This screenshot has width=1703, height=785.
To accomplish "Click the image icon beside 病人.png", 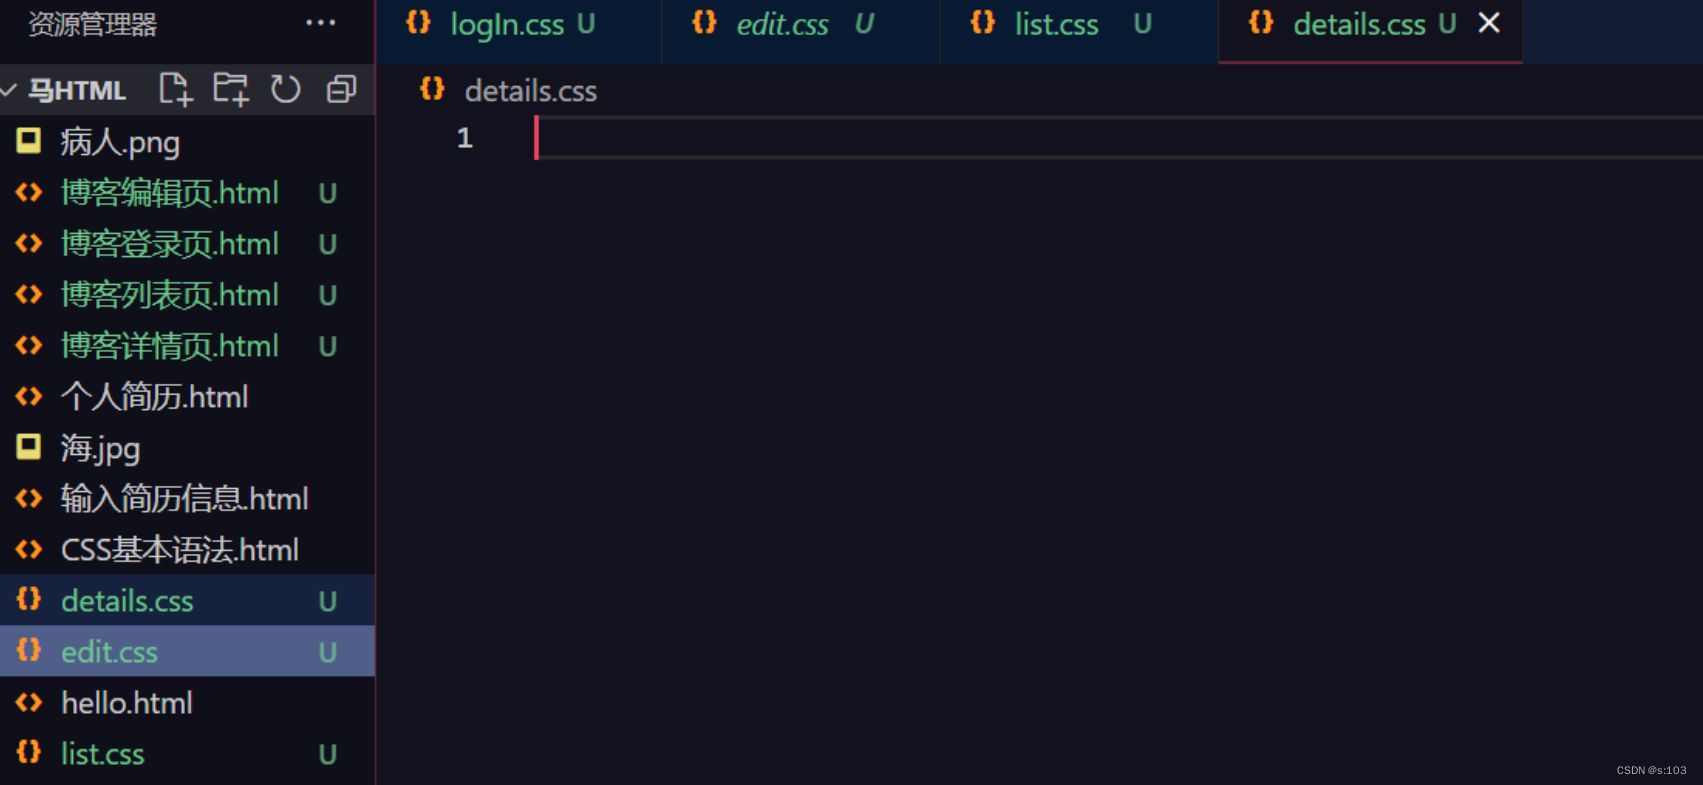I will click(29, 141).
